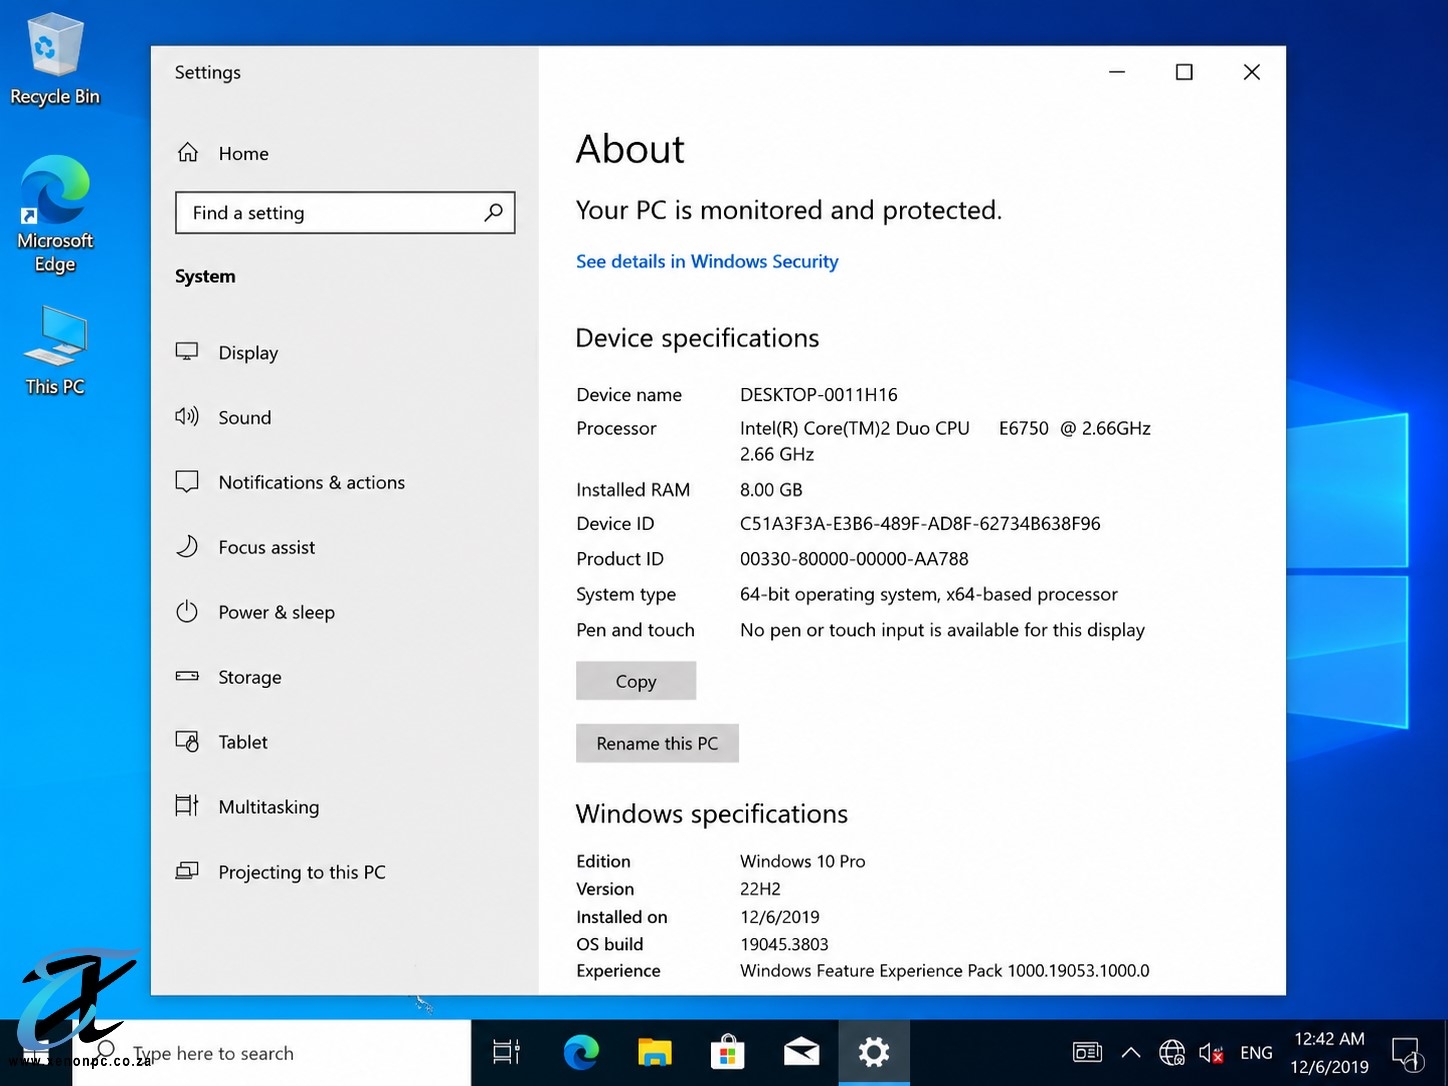Screen dimensions: 1448x1086
Task: Click the Multitasking icon
Action: click(x=187, y=806)
